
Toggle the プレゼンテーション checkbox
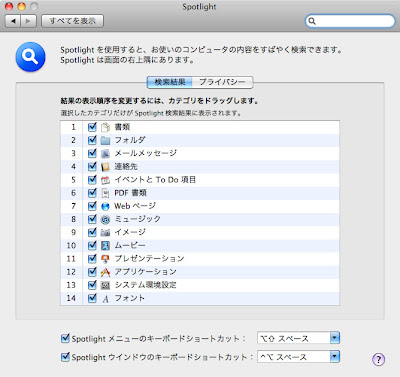tap(92, 258)
